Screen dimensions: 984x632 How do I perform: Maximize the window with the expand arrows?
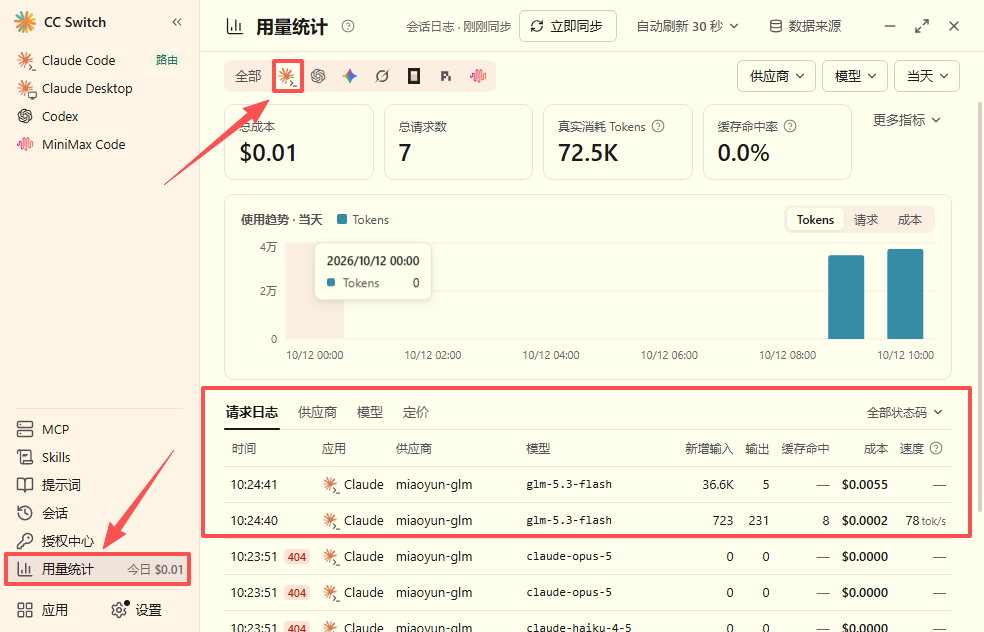(922, 26)
